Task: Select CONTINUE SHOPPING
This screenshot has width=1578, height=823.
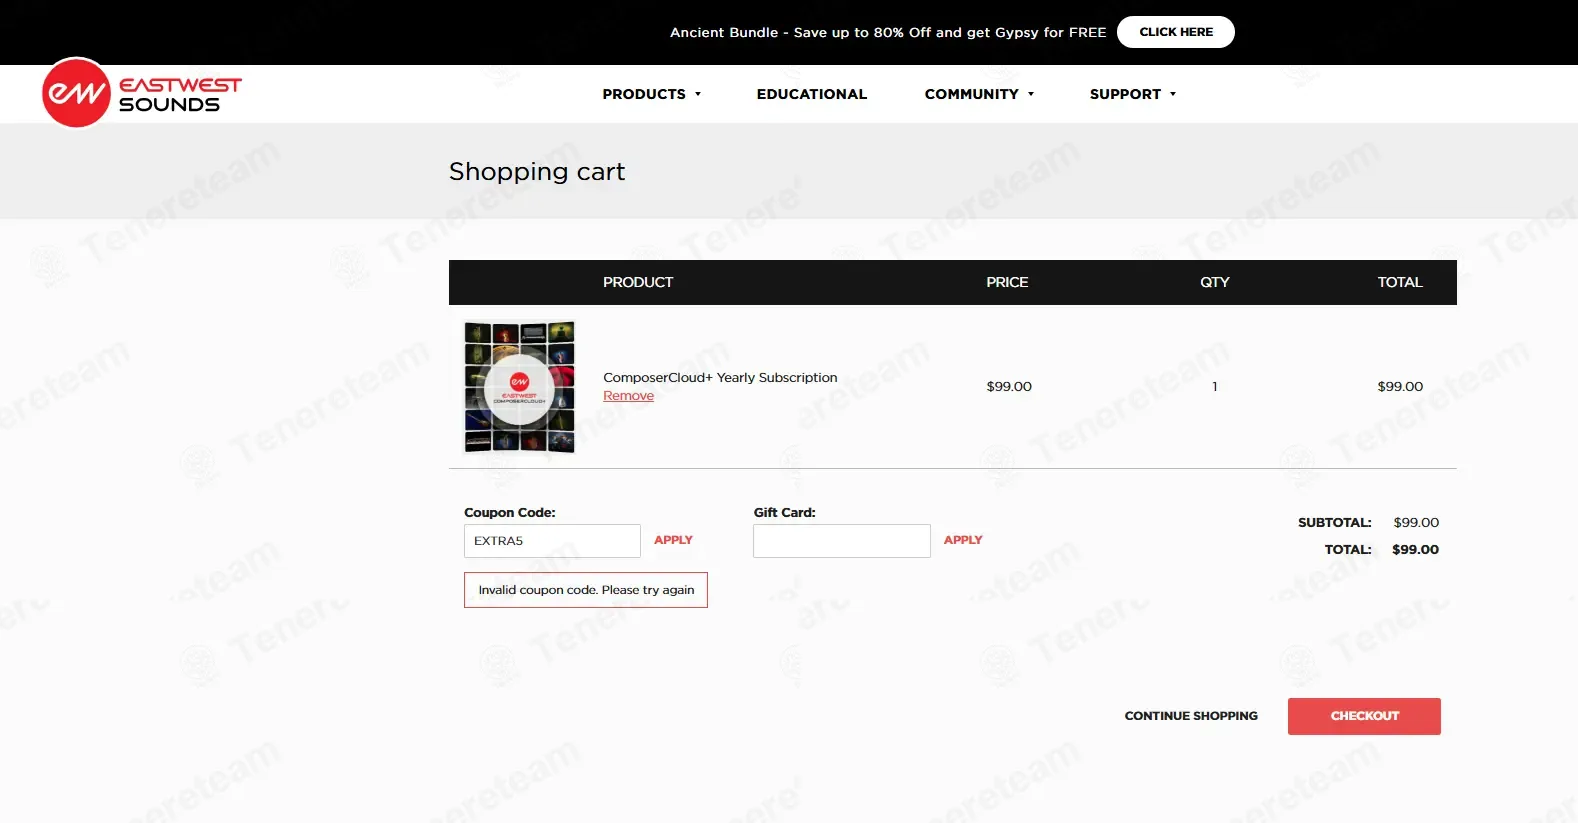Action: (x=1190, y=716)
